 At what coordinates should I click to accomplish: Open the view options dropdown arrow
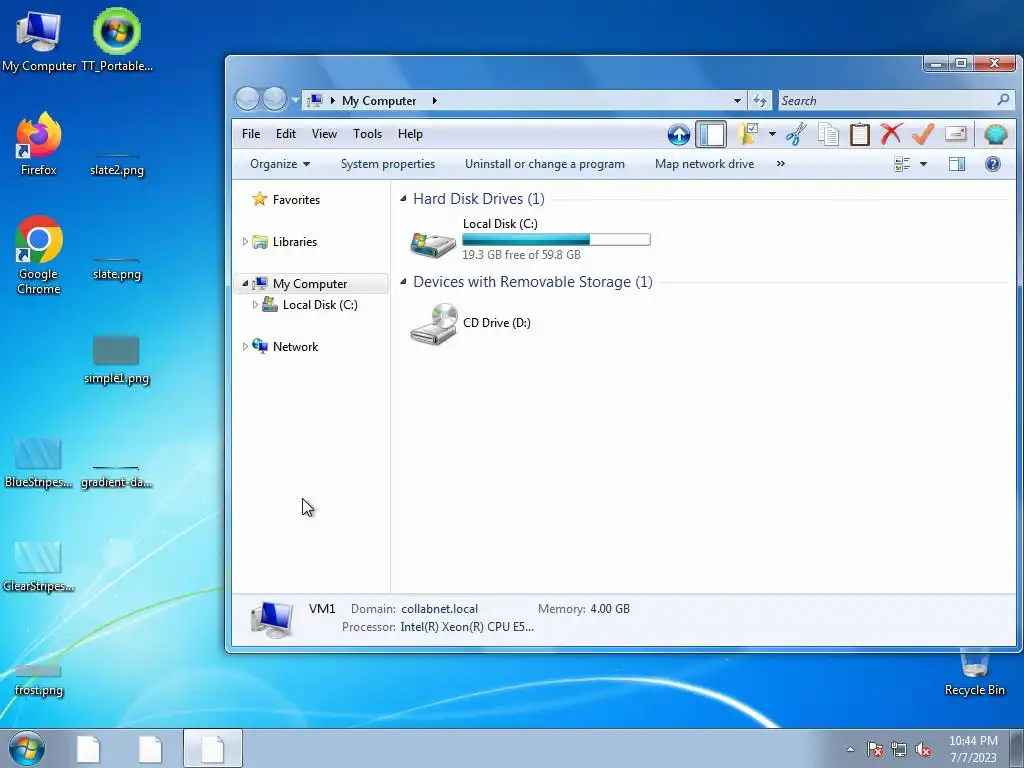tap(923, 164)
